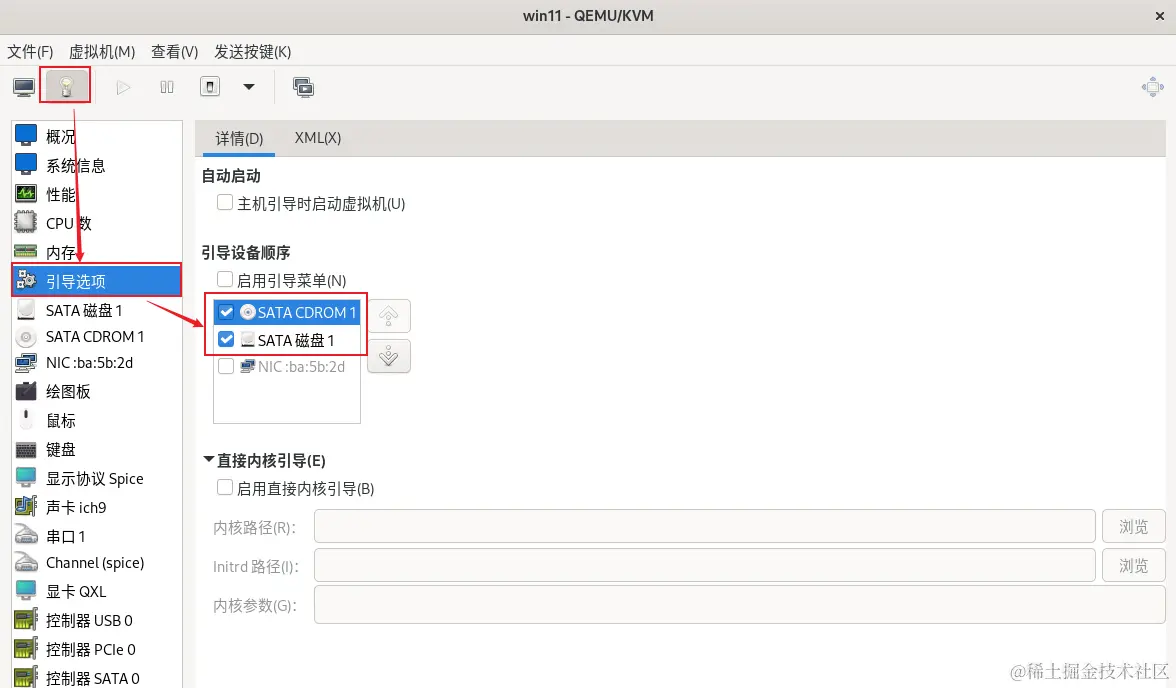Switch to the XML(X) tab

[x=318, y=138]
